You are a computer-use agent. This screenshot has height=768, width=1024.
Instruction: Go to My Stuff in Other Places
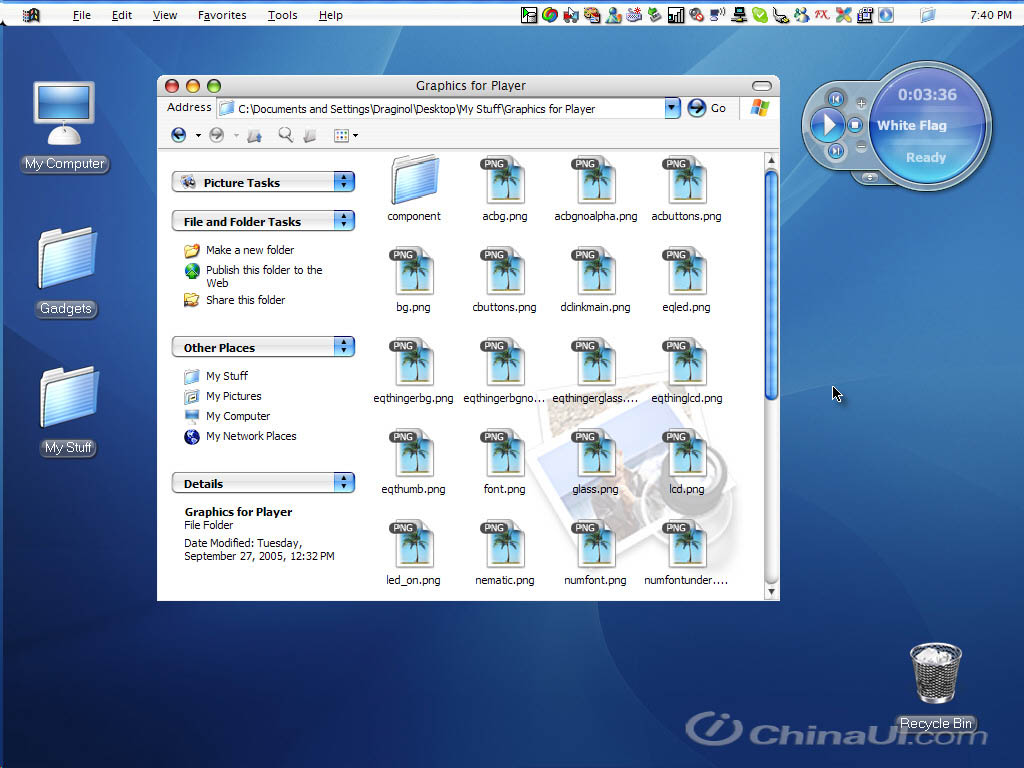[227, 376]
